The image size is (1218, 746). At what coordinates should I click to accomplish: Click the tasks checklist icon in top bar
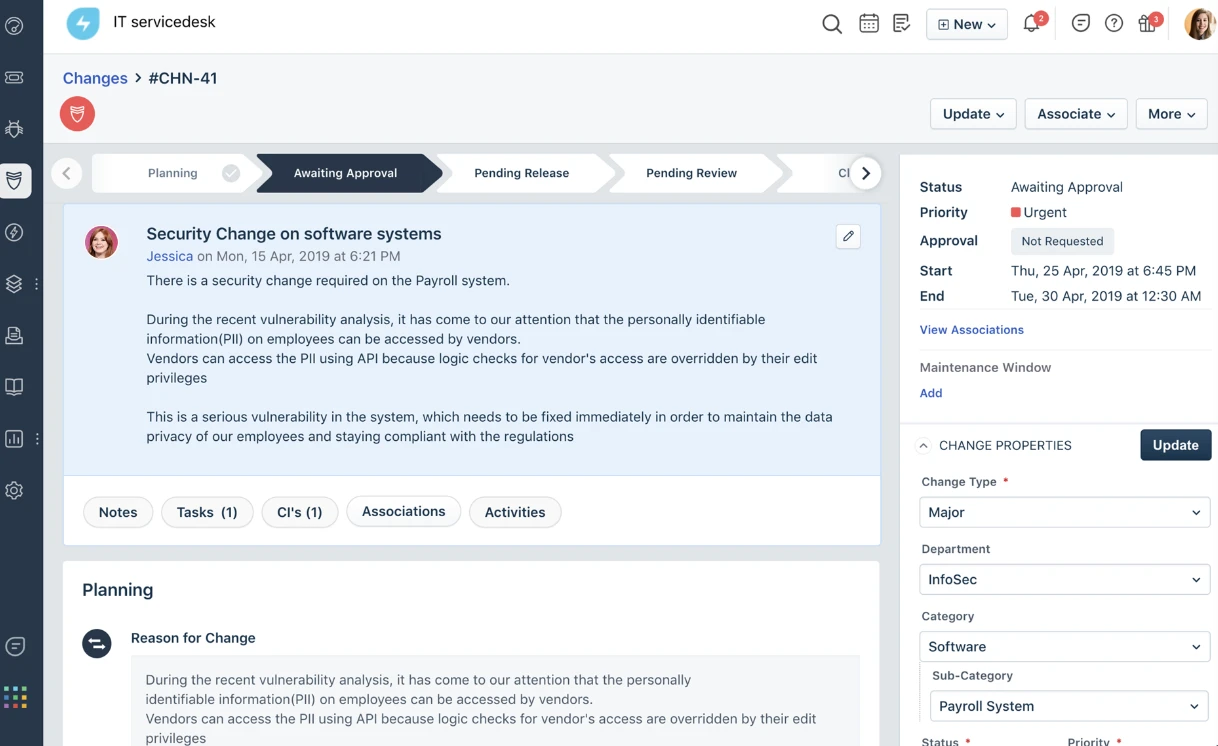tap(901, 23)
